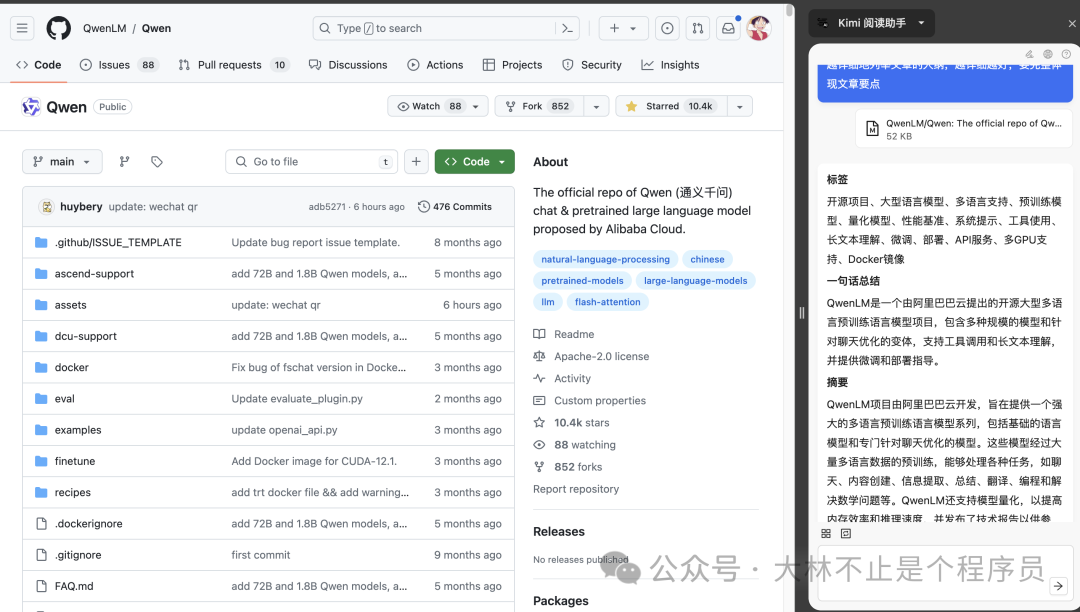This screenshot has width=1080, height=612.
Task: Open the commit adb5271 hash link
Action: pos(327,207)
